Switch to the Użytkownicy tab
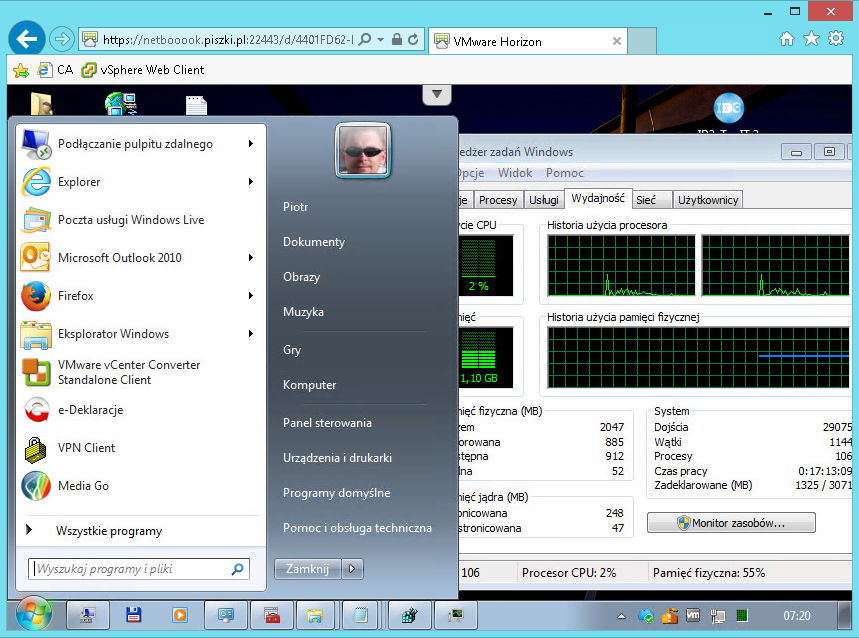The image size is (859, 638). pos(708,200)
